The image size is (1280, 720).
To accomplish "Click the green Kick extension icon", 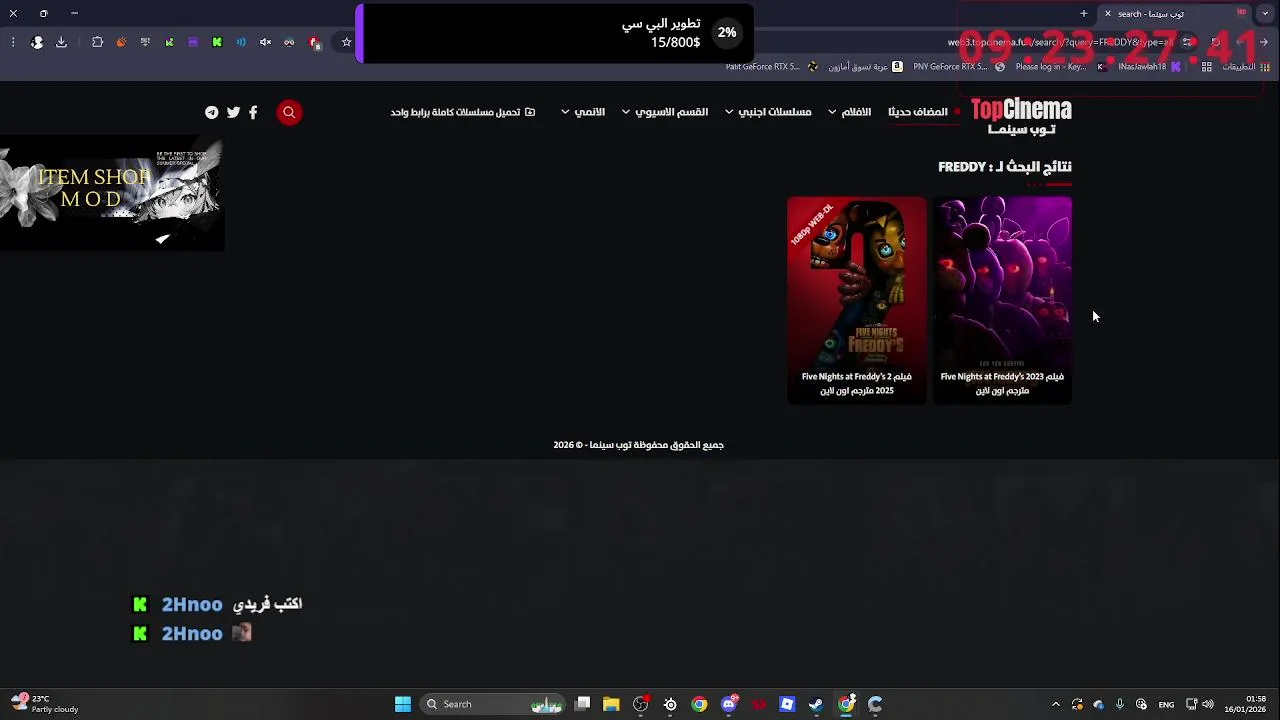I will pos(217,42).
